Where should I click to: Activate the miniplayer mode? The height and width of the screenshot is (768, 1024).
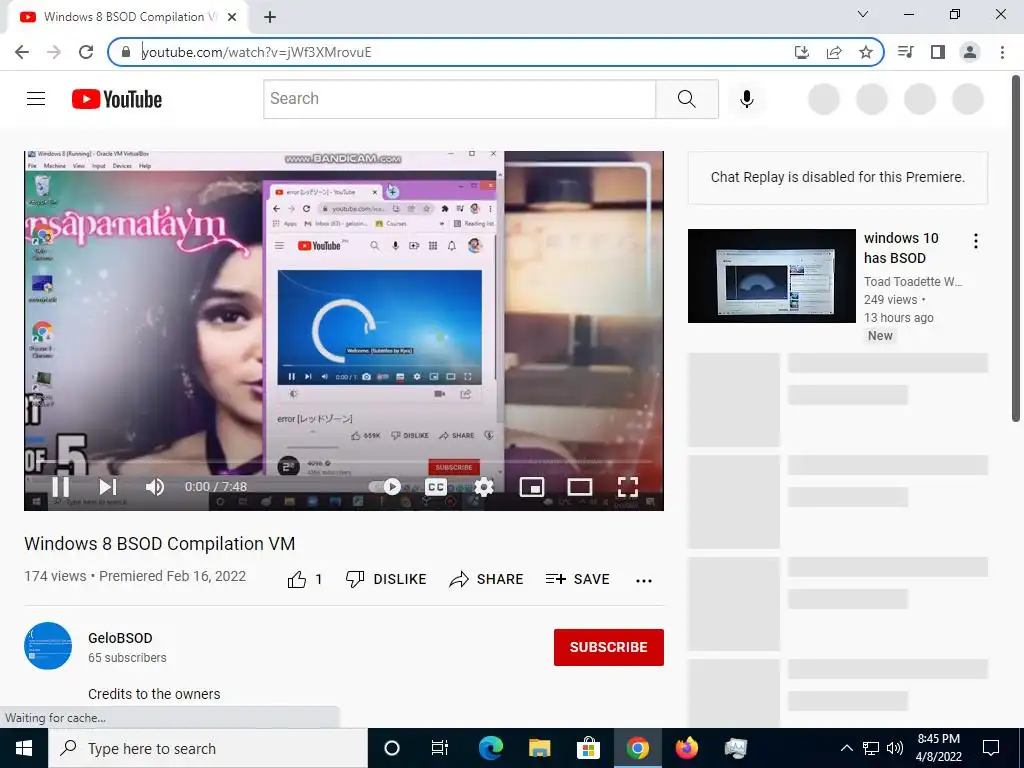pyautogui.click(x=532, y=487)
